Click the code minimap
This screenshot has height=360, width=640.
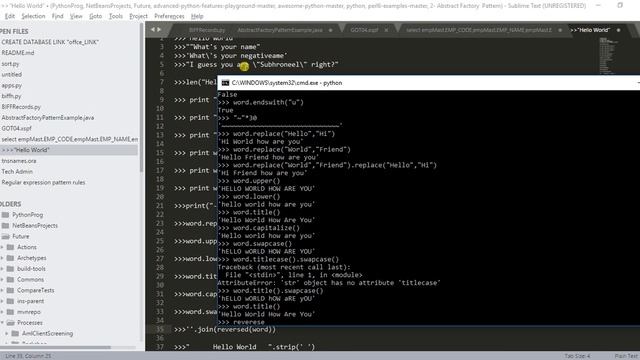tap(609, 56)
